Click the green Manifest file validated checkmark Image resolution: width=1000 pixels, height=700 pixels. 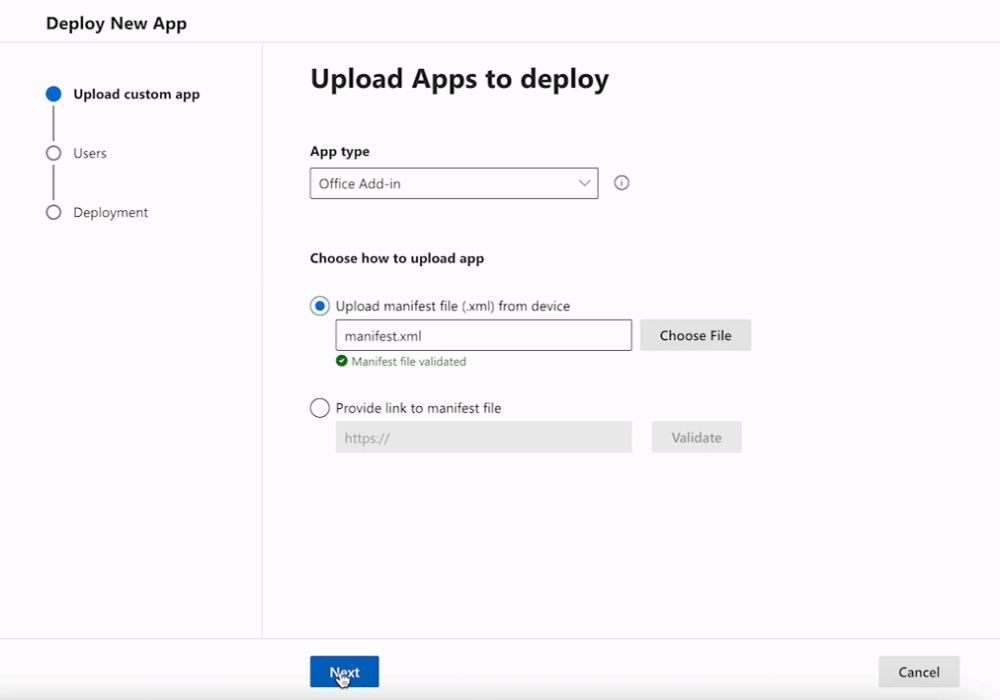[x=342, y=361]
